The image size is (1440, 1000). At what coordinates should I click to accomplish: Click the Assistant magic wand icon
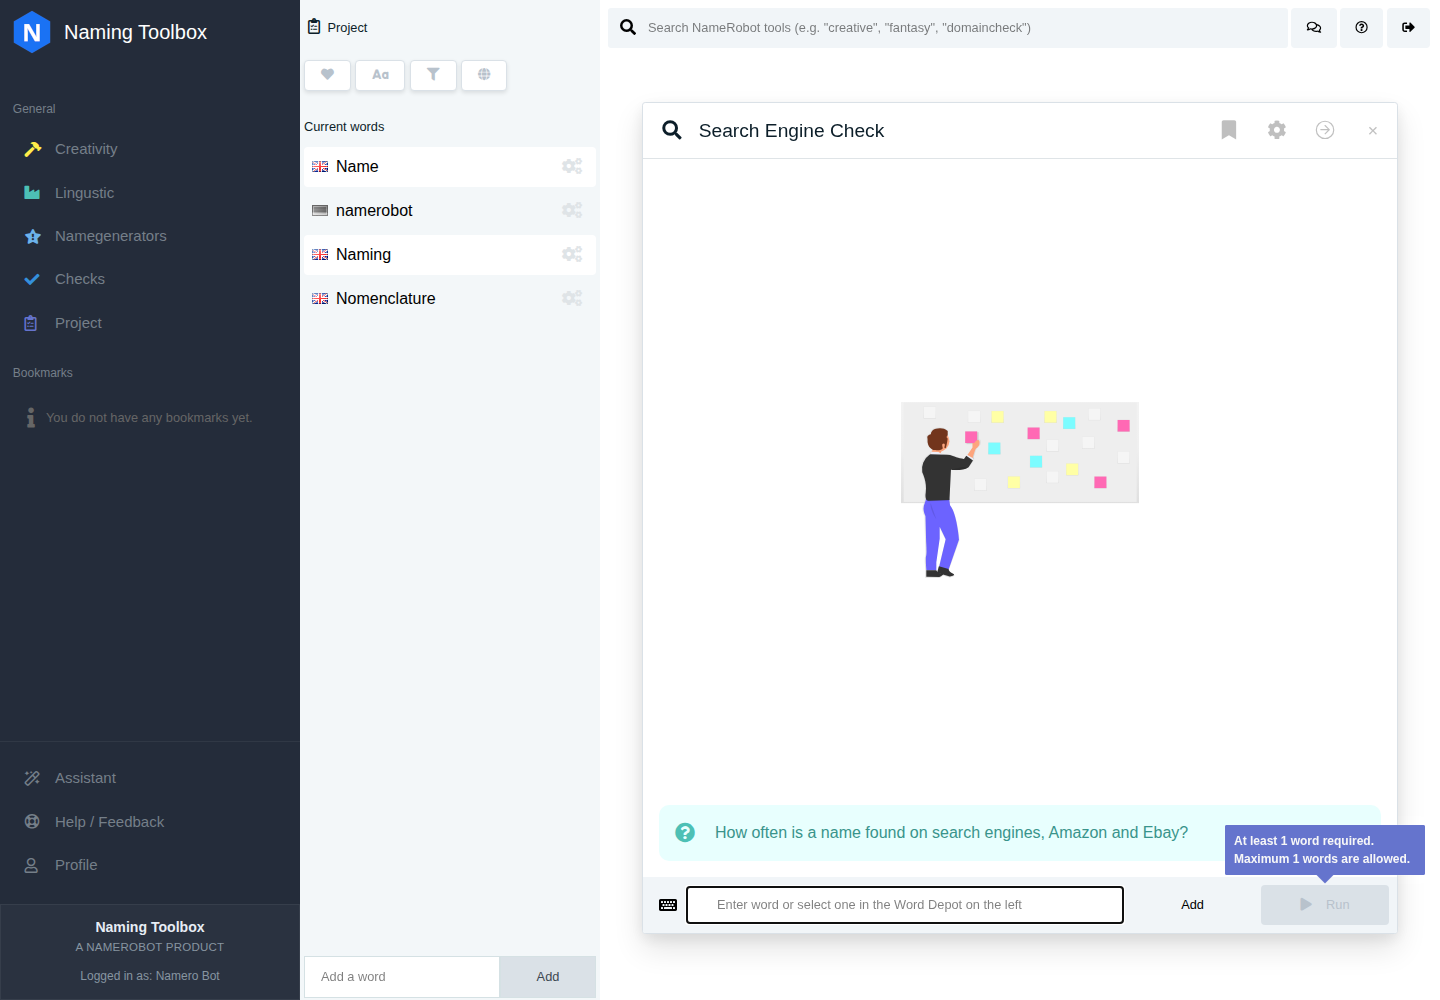click(x=32, y=778)
